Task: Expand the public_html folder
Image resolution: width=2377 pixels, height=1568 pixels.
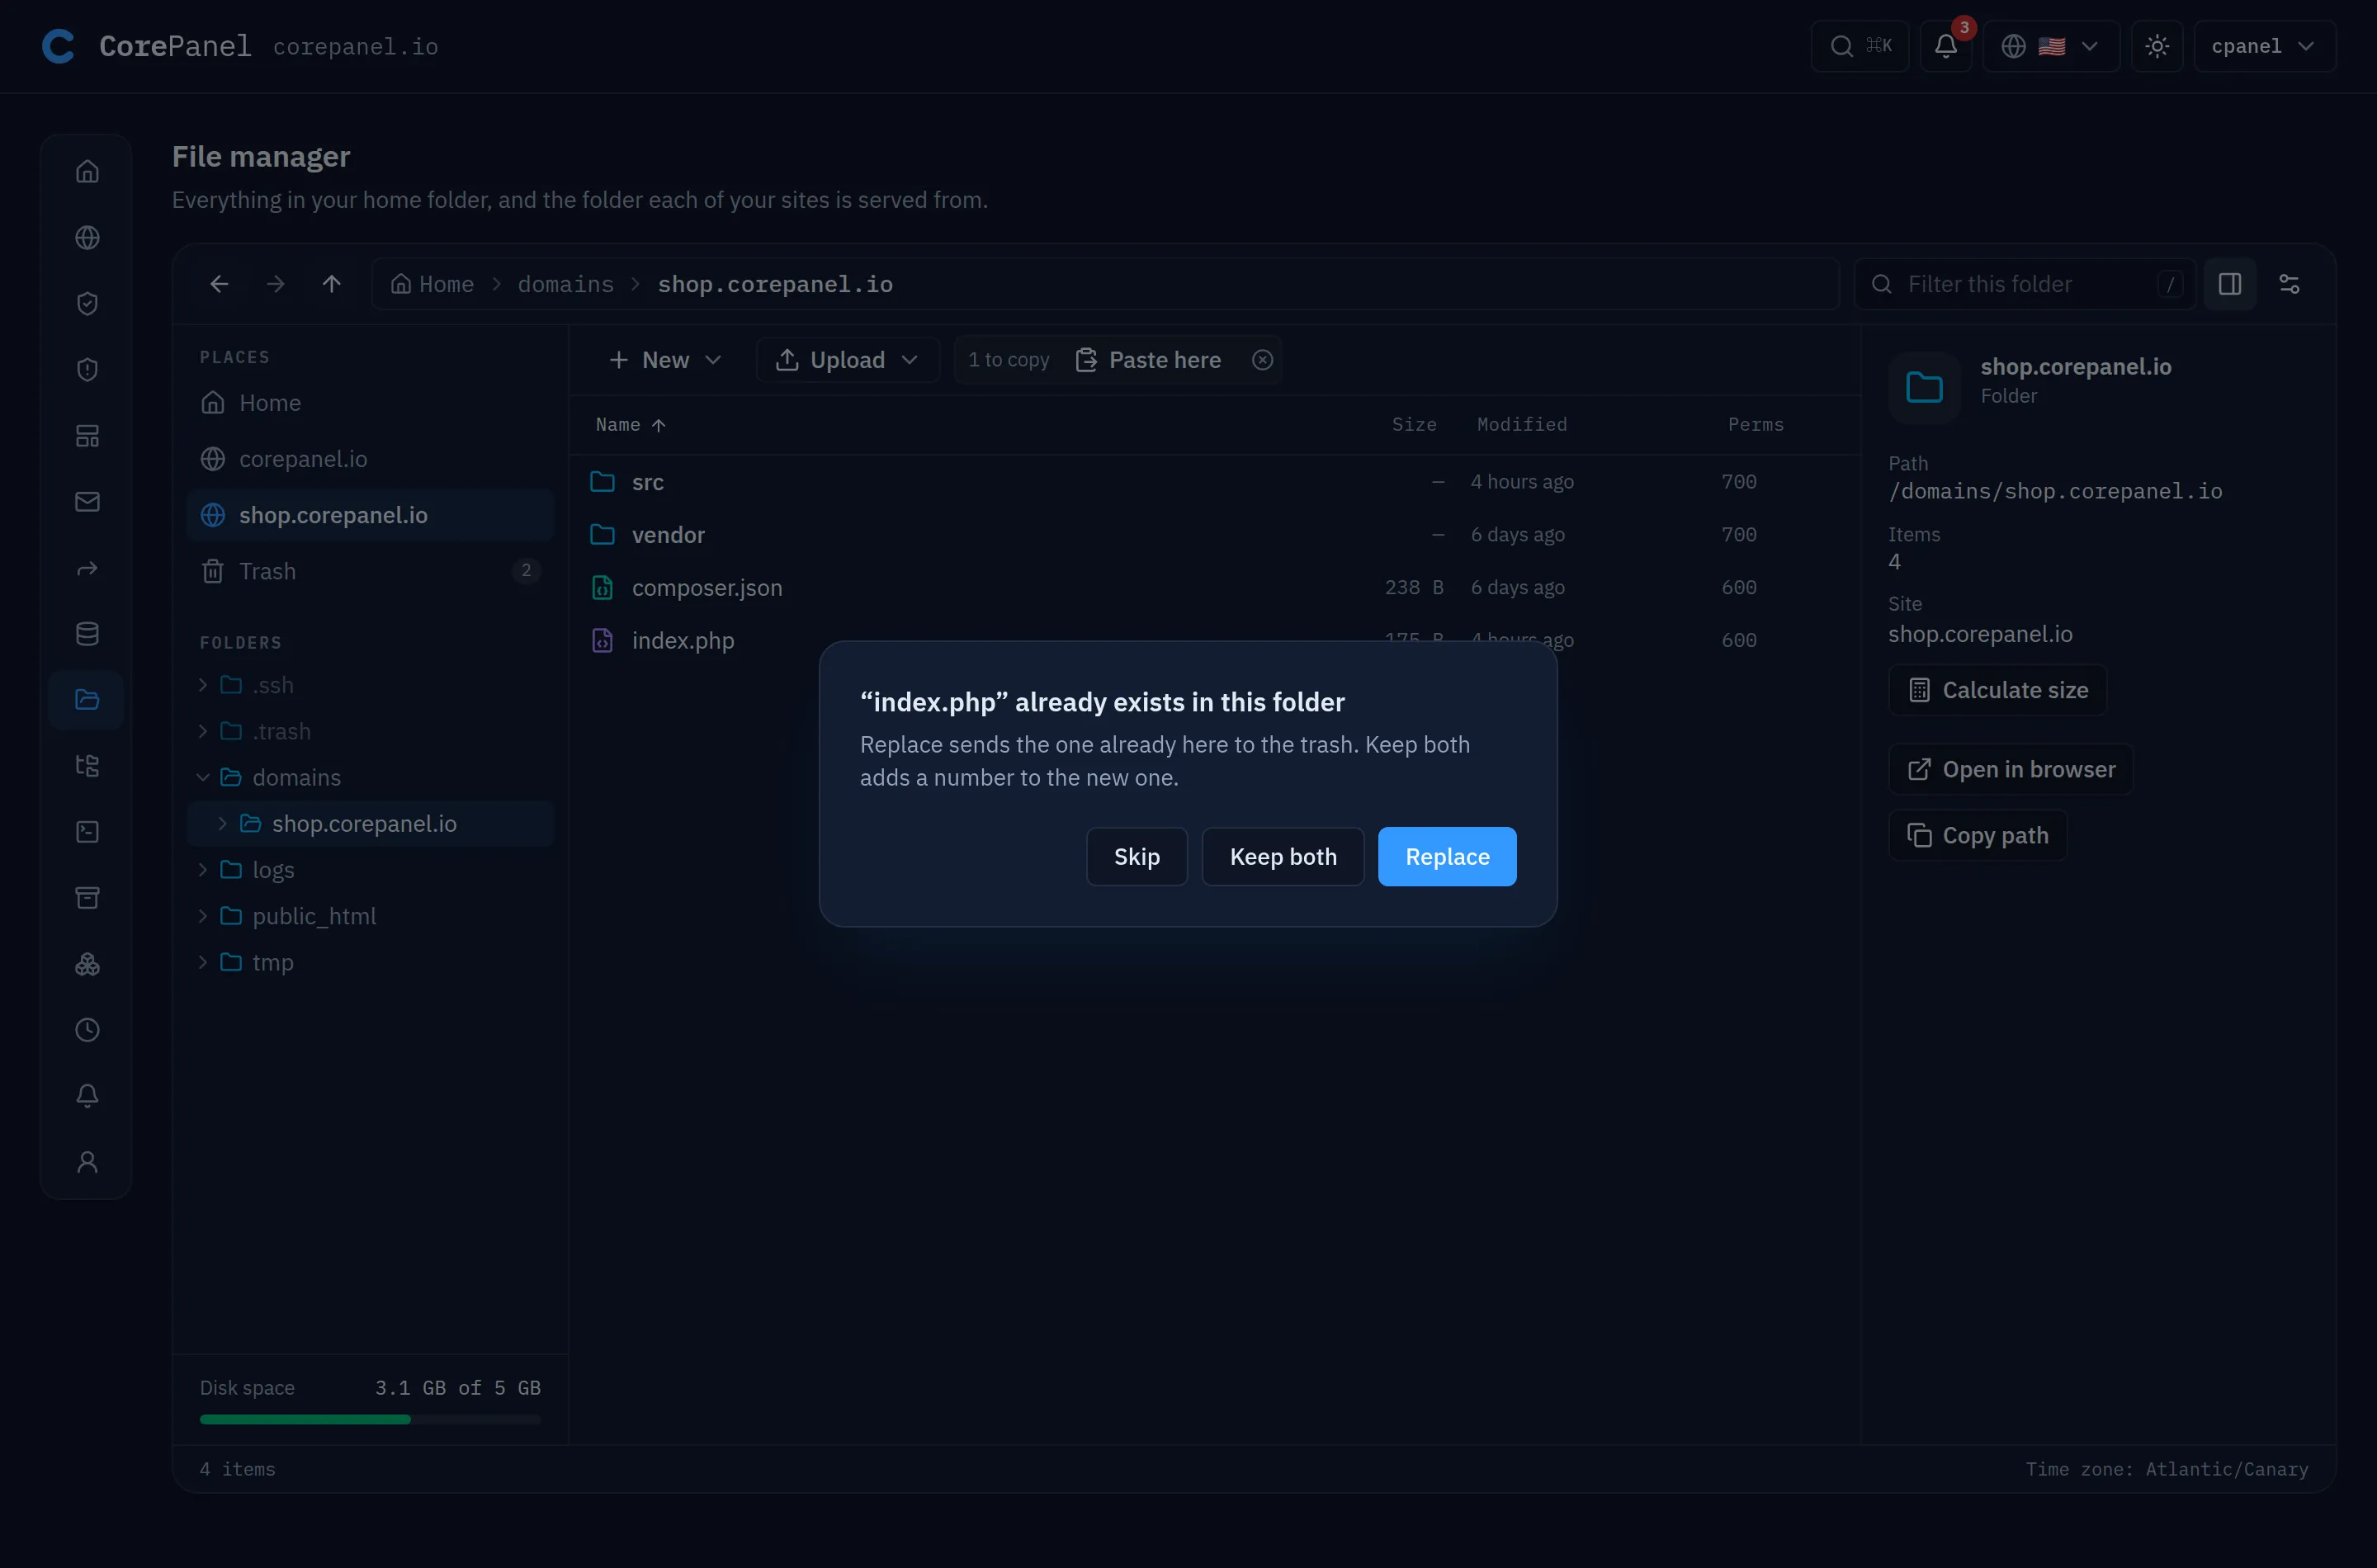Action: click(203, 916)
